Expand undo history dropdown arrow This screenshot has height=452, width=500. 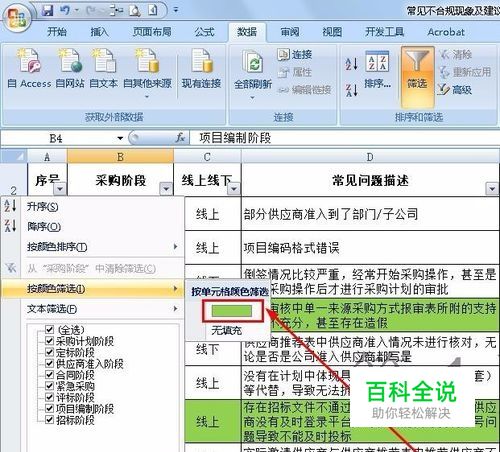click(x=76, y=11)
